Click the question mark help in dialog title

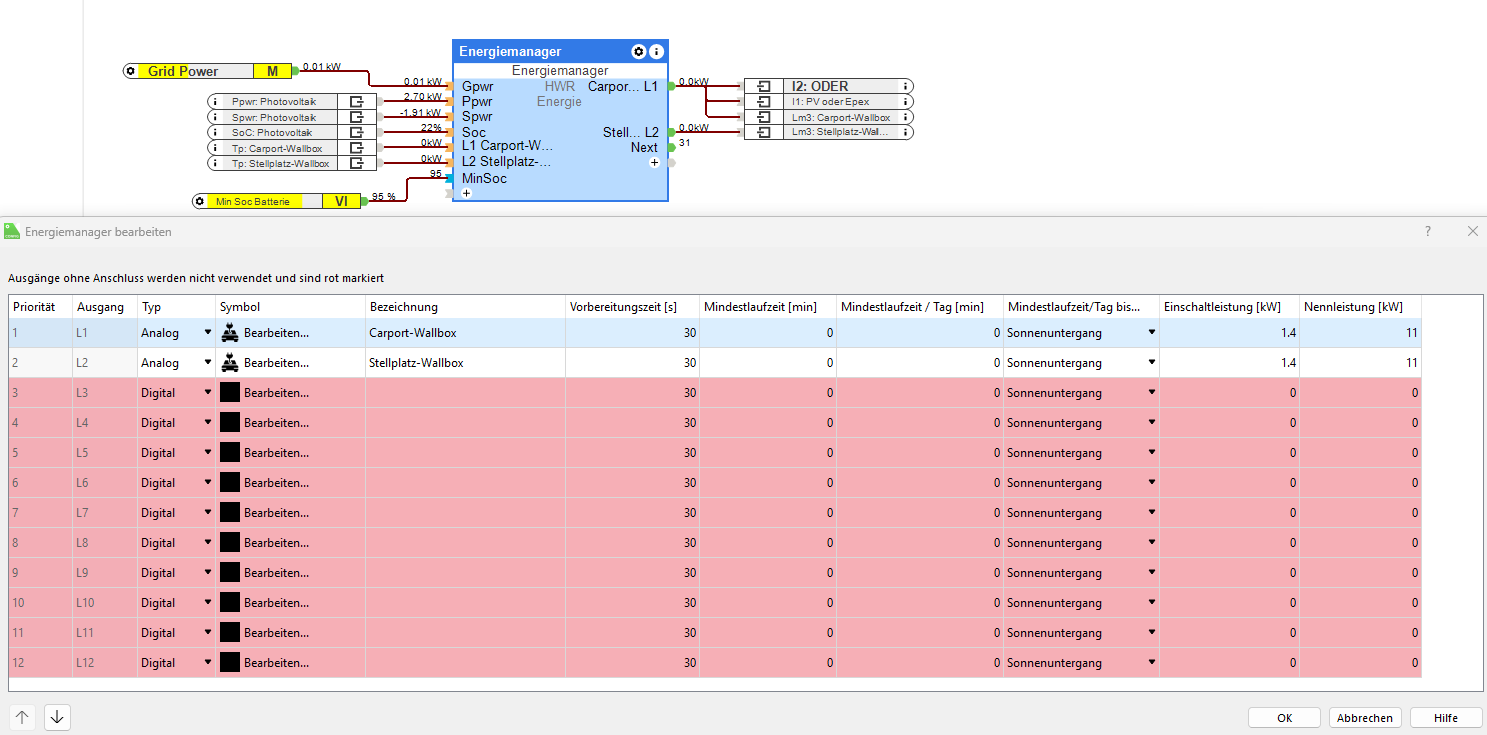pos(1427,231)
